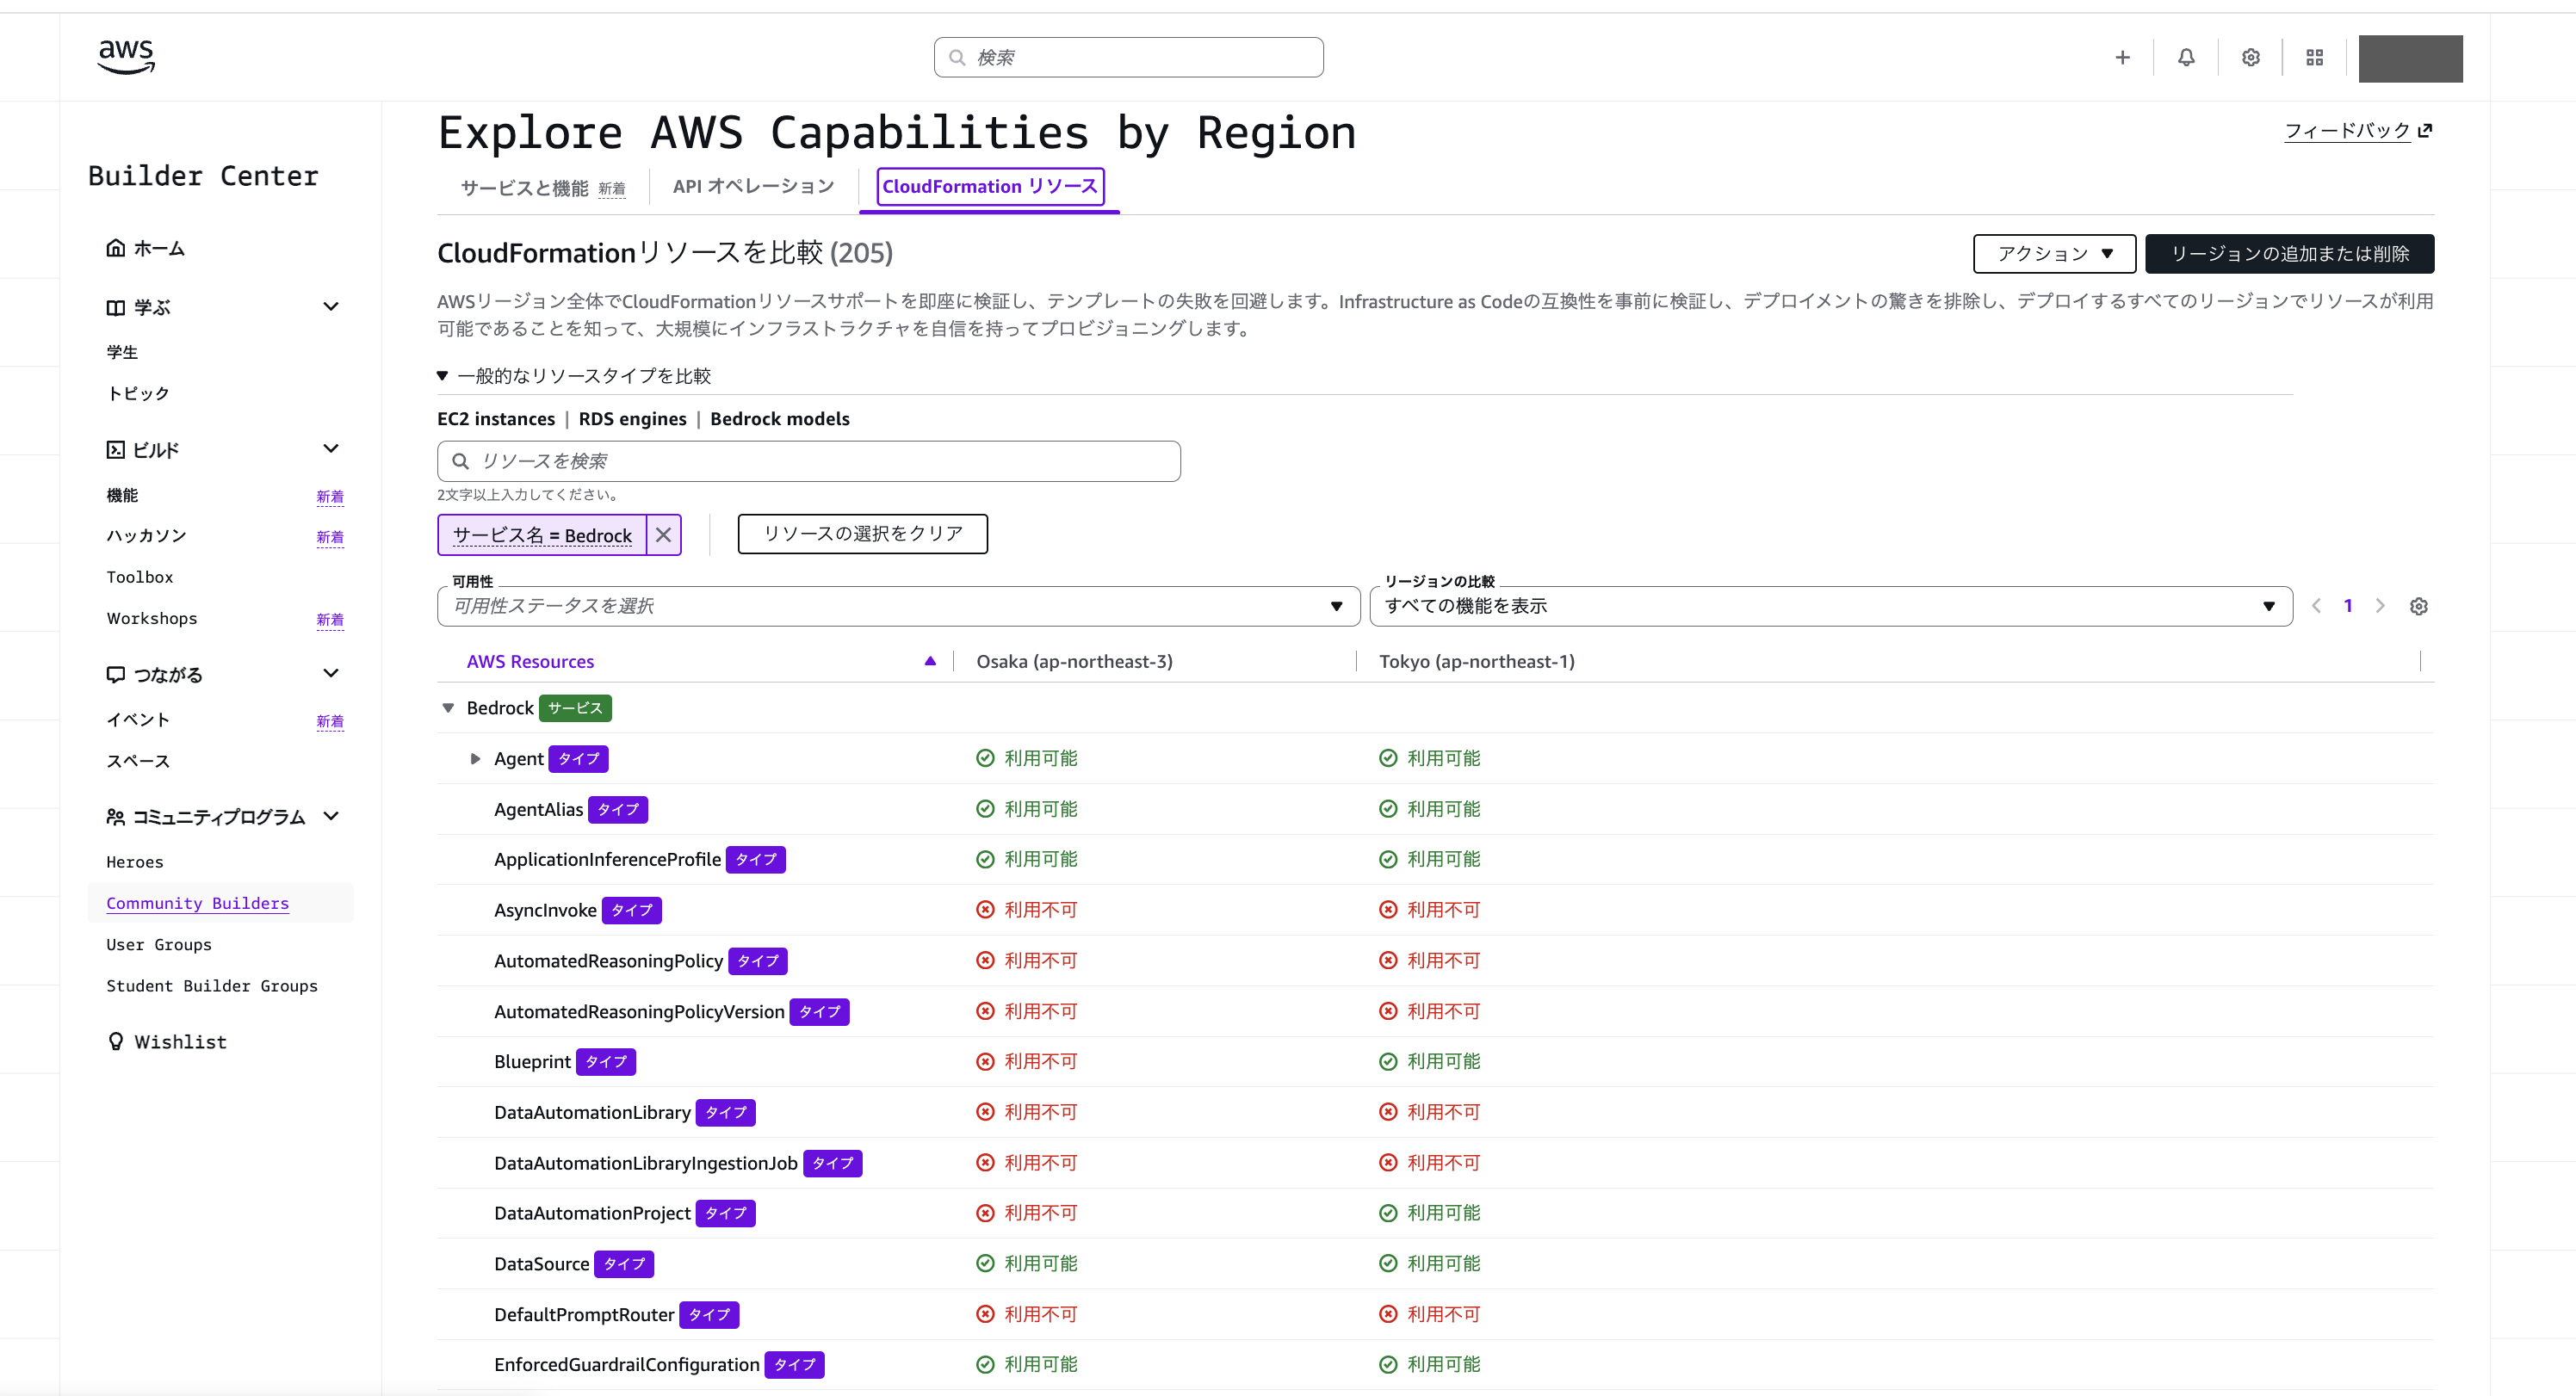Image resolution: width=2576 pixels, height=1396 pixels.
Task: Open Community Builders link
Action: (x=198, y=903)
